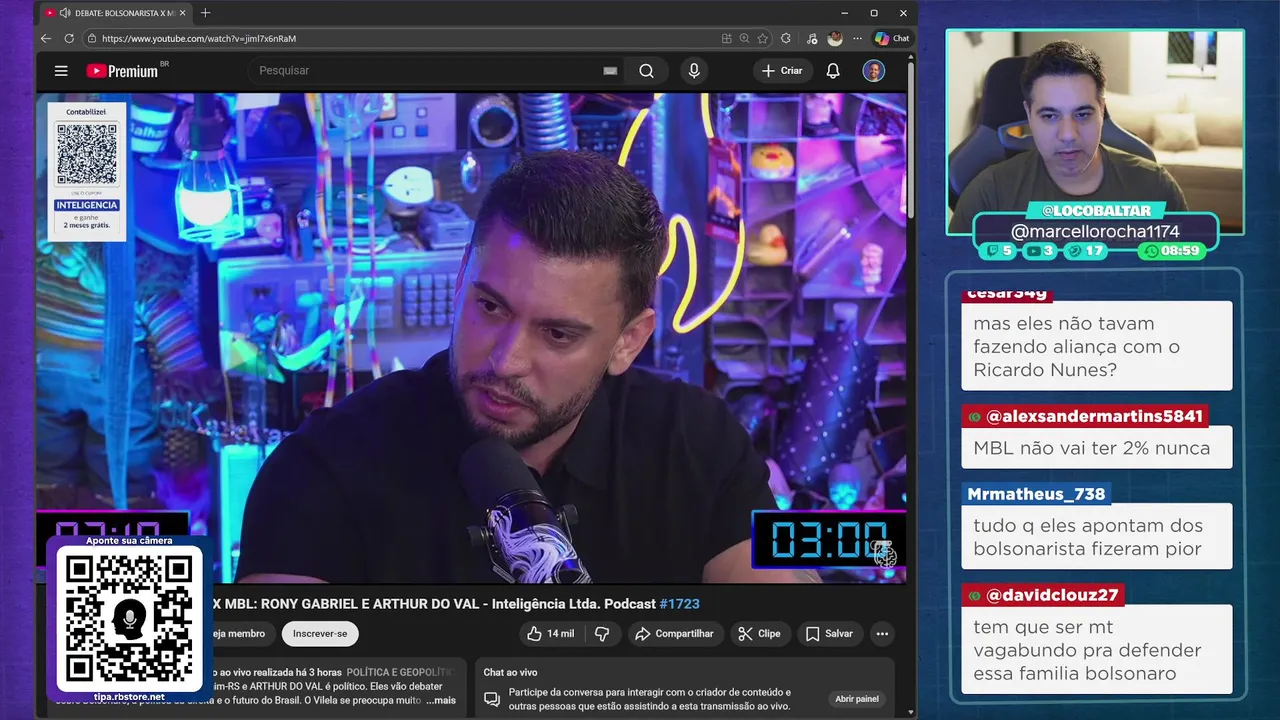Switch to the DEBATE: BOLSONARISTA X MBL tab
This screenshot has width=1280, height=720.
(x=116, y=13)
